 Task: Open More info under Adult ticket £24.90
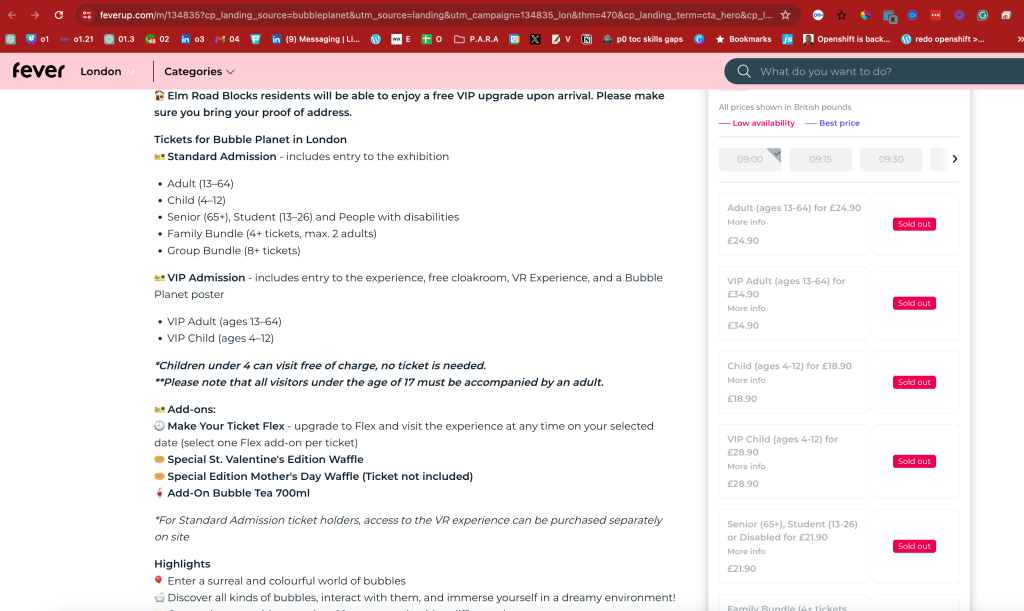(x=746, y=222)
